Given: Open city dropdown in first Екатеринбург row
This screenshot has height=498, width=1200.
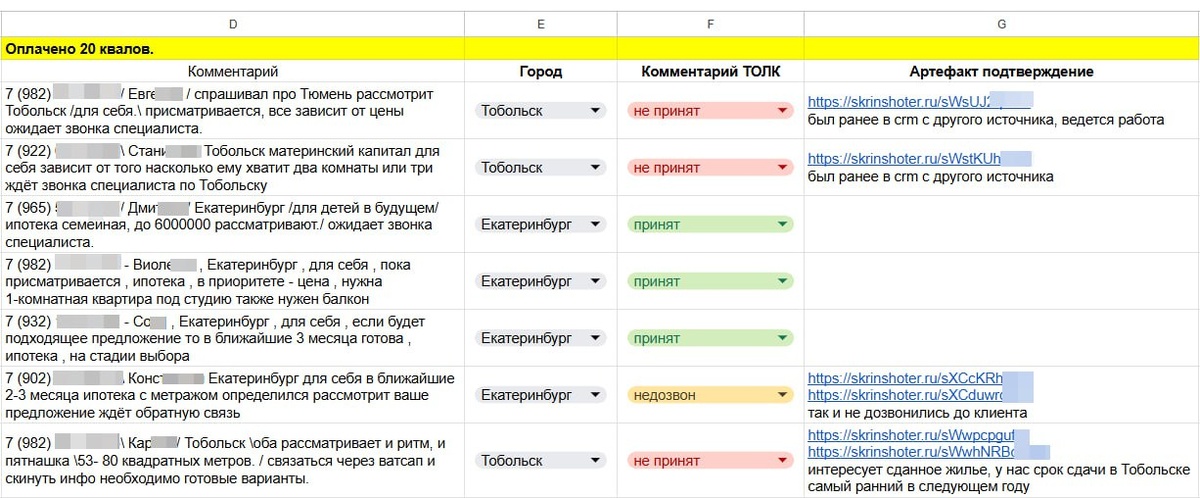Looking at the screenshot, I should click(x=596, y=225).
